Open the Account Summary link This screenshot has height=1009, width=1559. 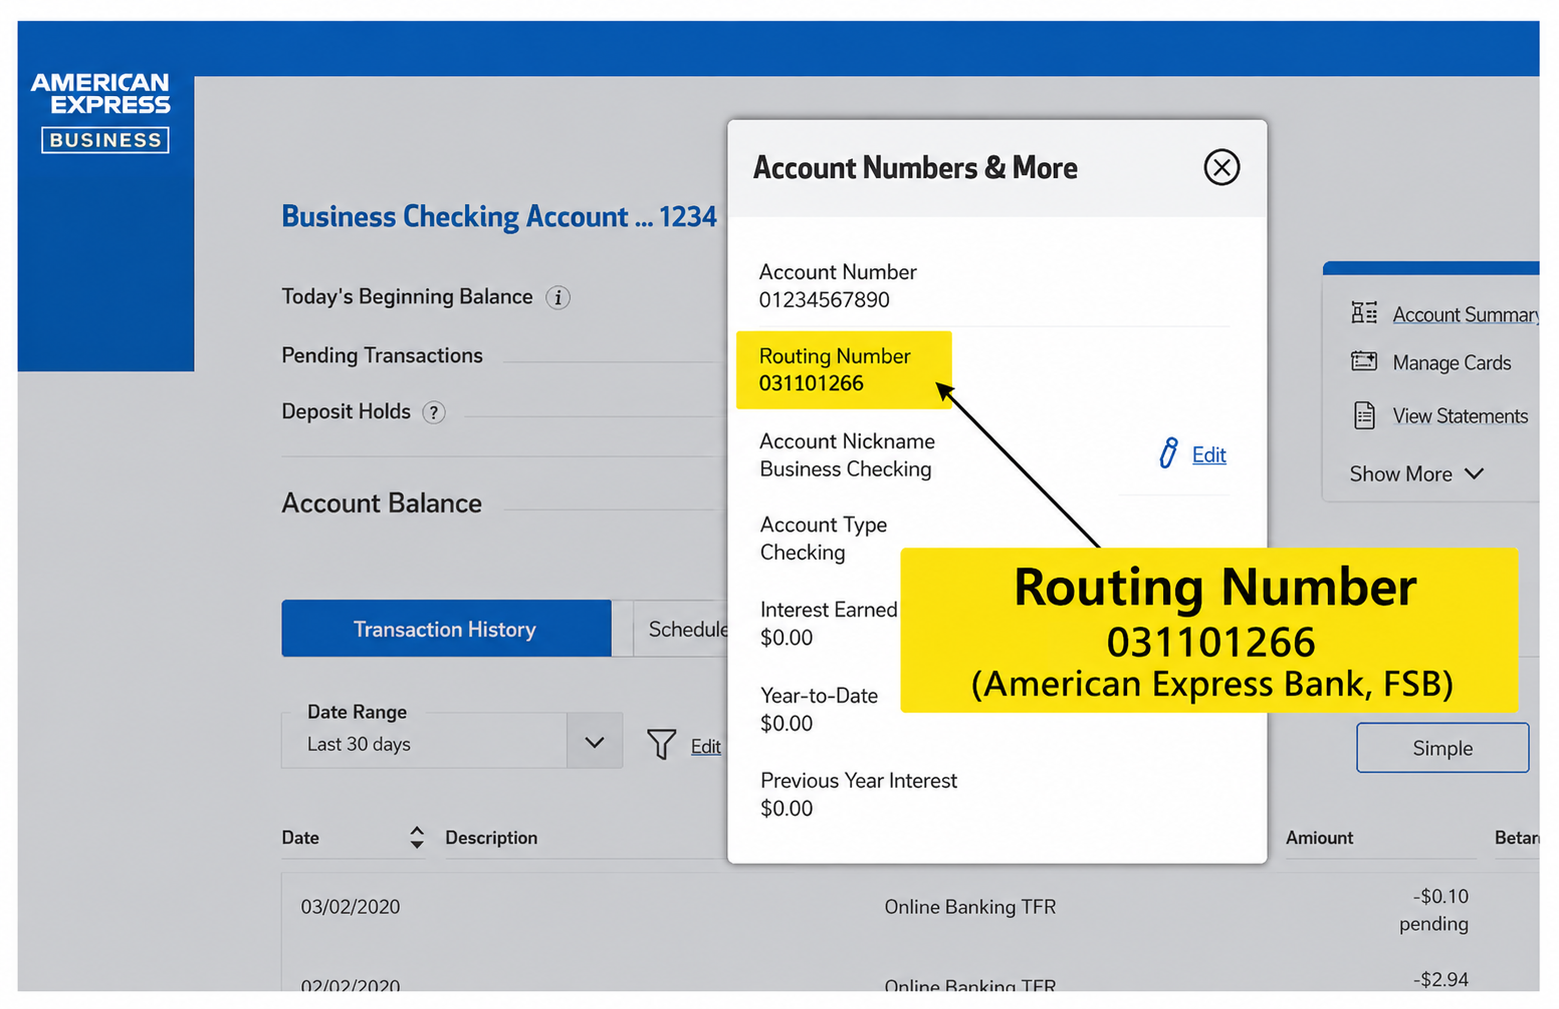click(x=1465, y=315)
